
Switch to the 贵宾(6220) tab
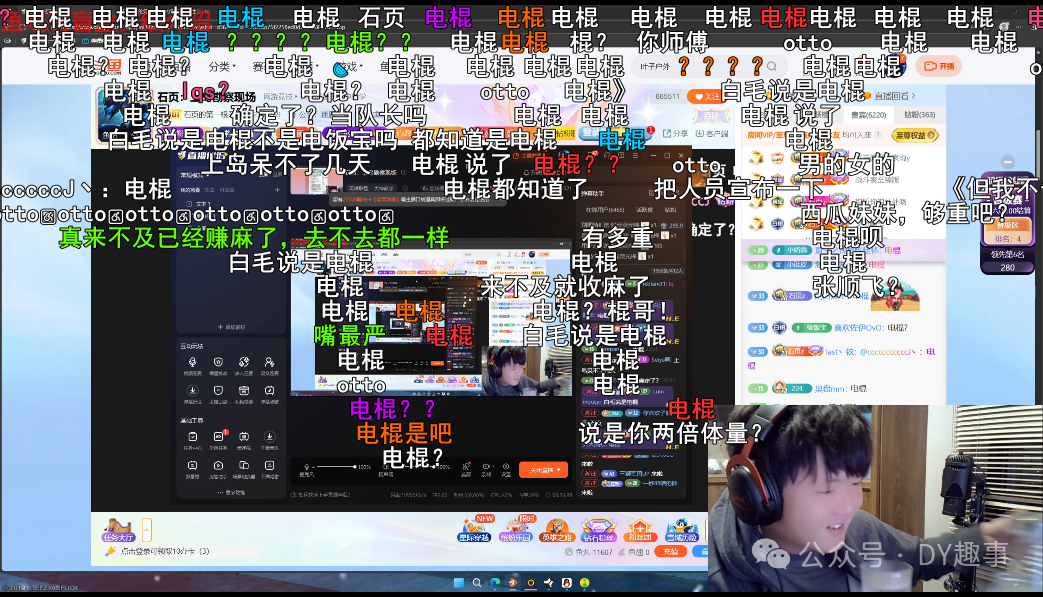[868, 114]
